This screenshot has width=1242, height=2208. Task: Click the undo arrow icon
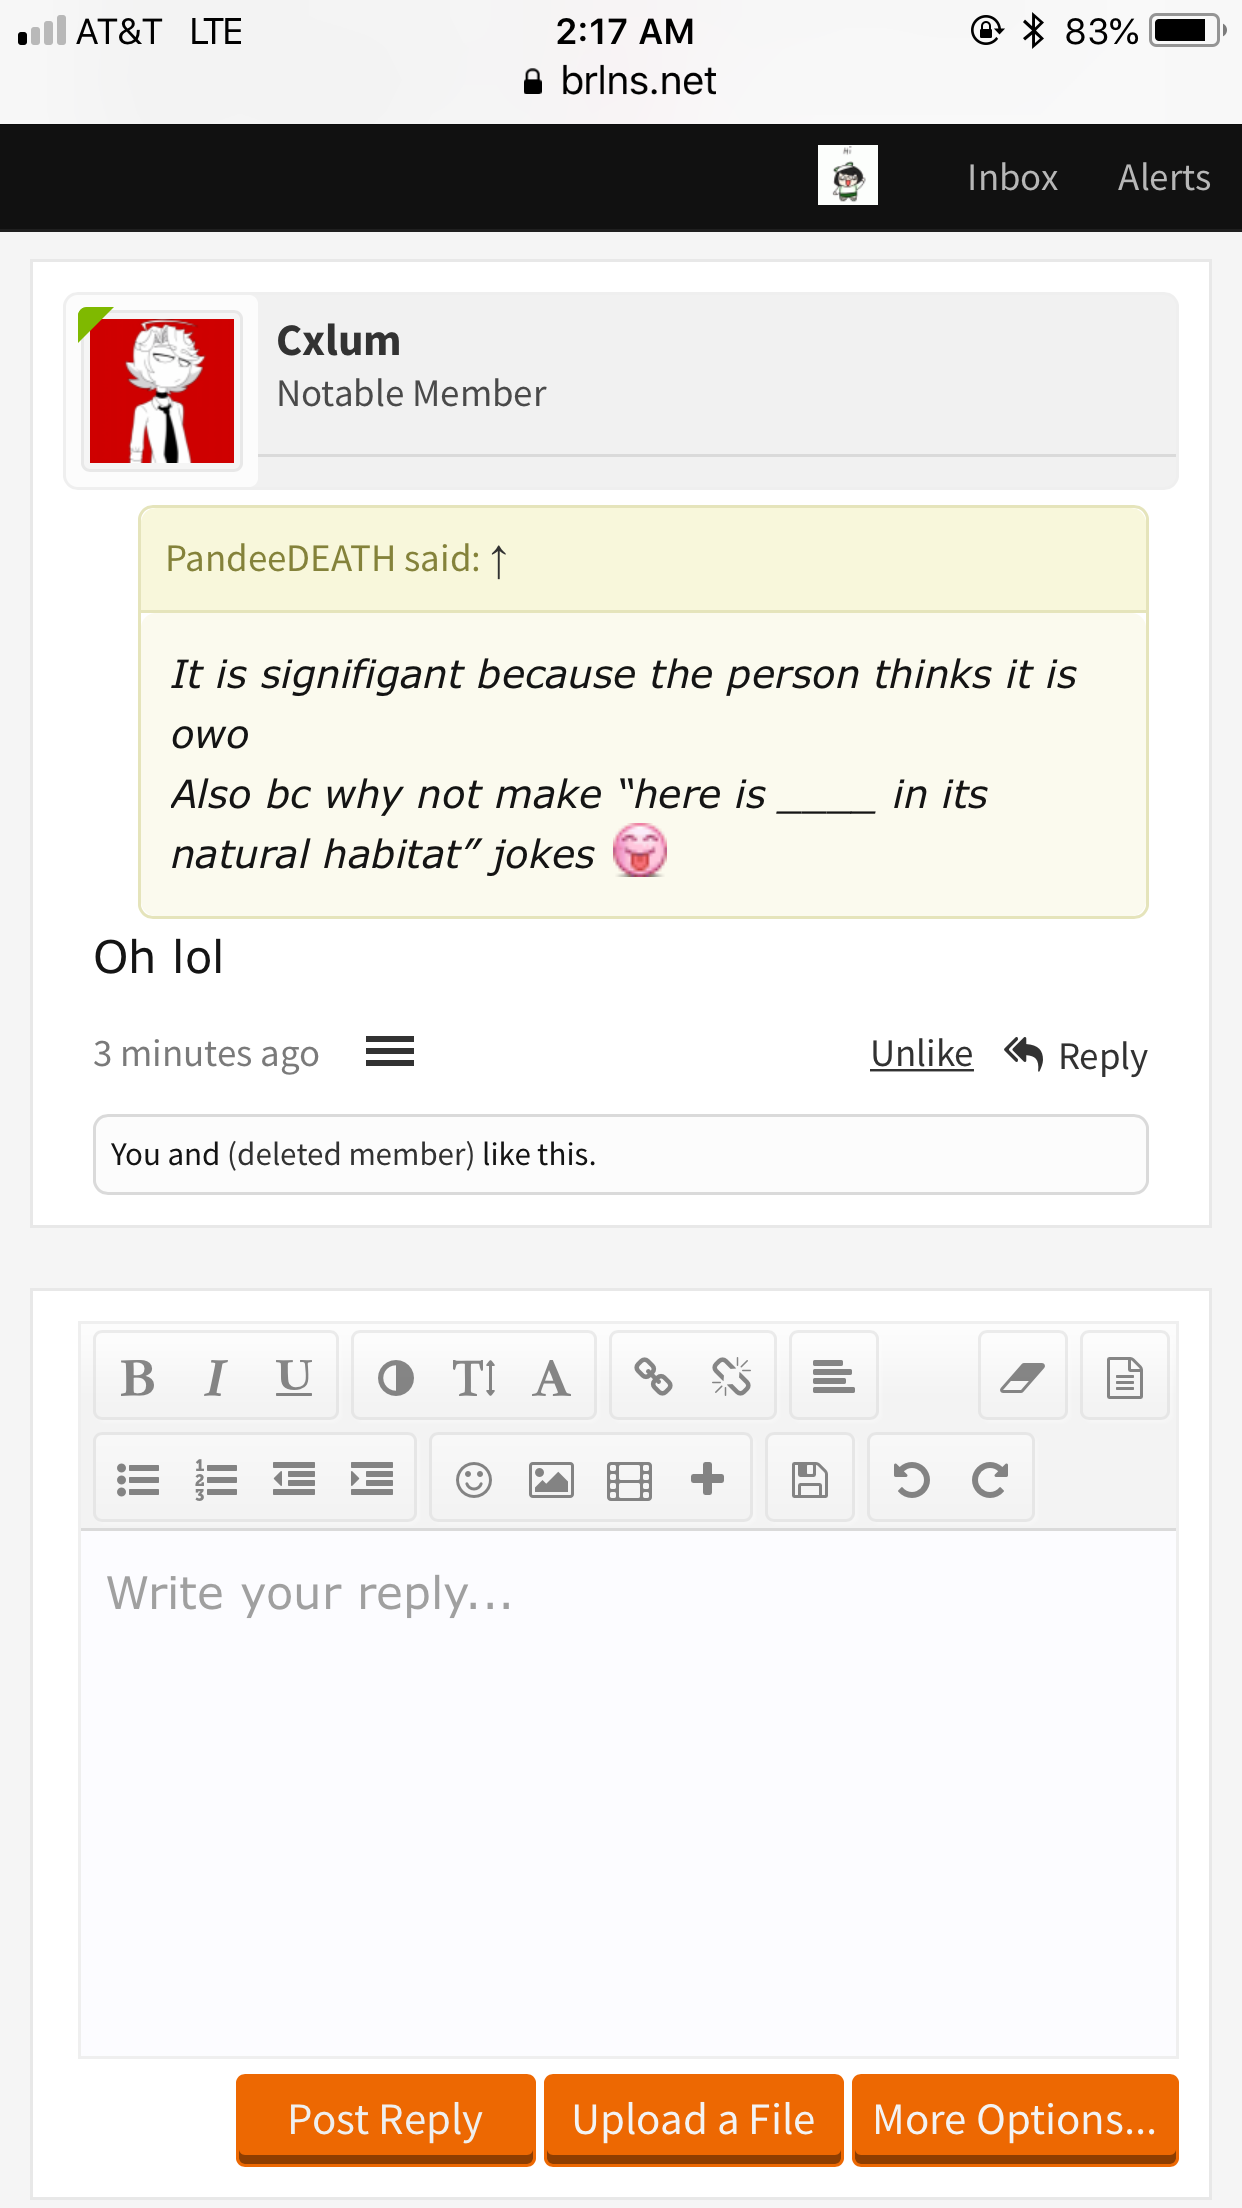pos(912,1479)
